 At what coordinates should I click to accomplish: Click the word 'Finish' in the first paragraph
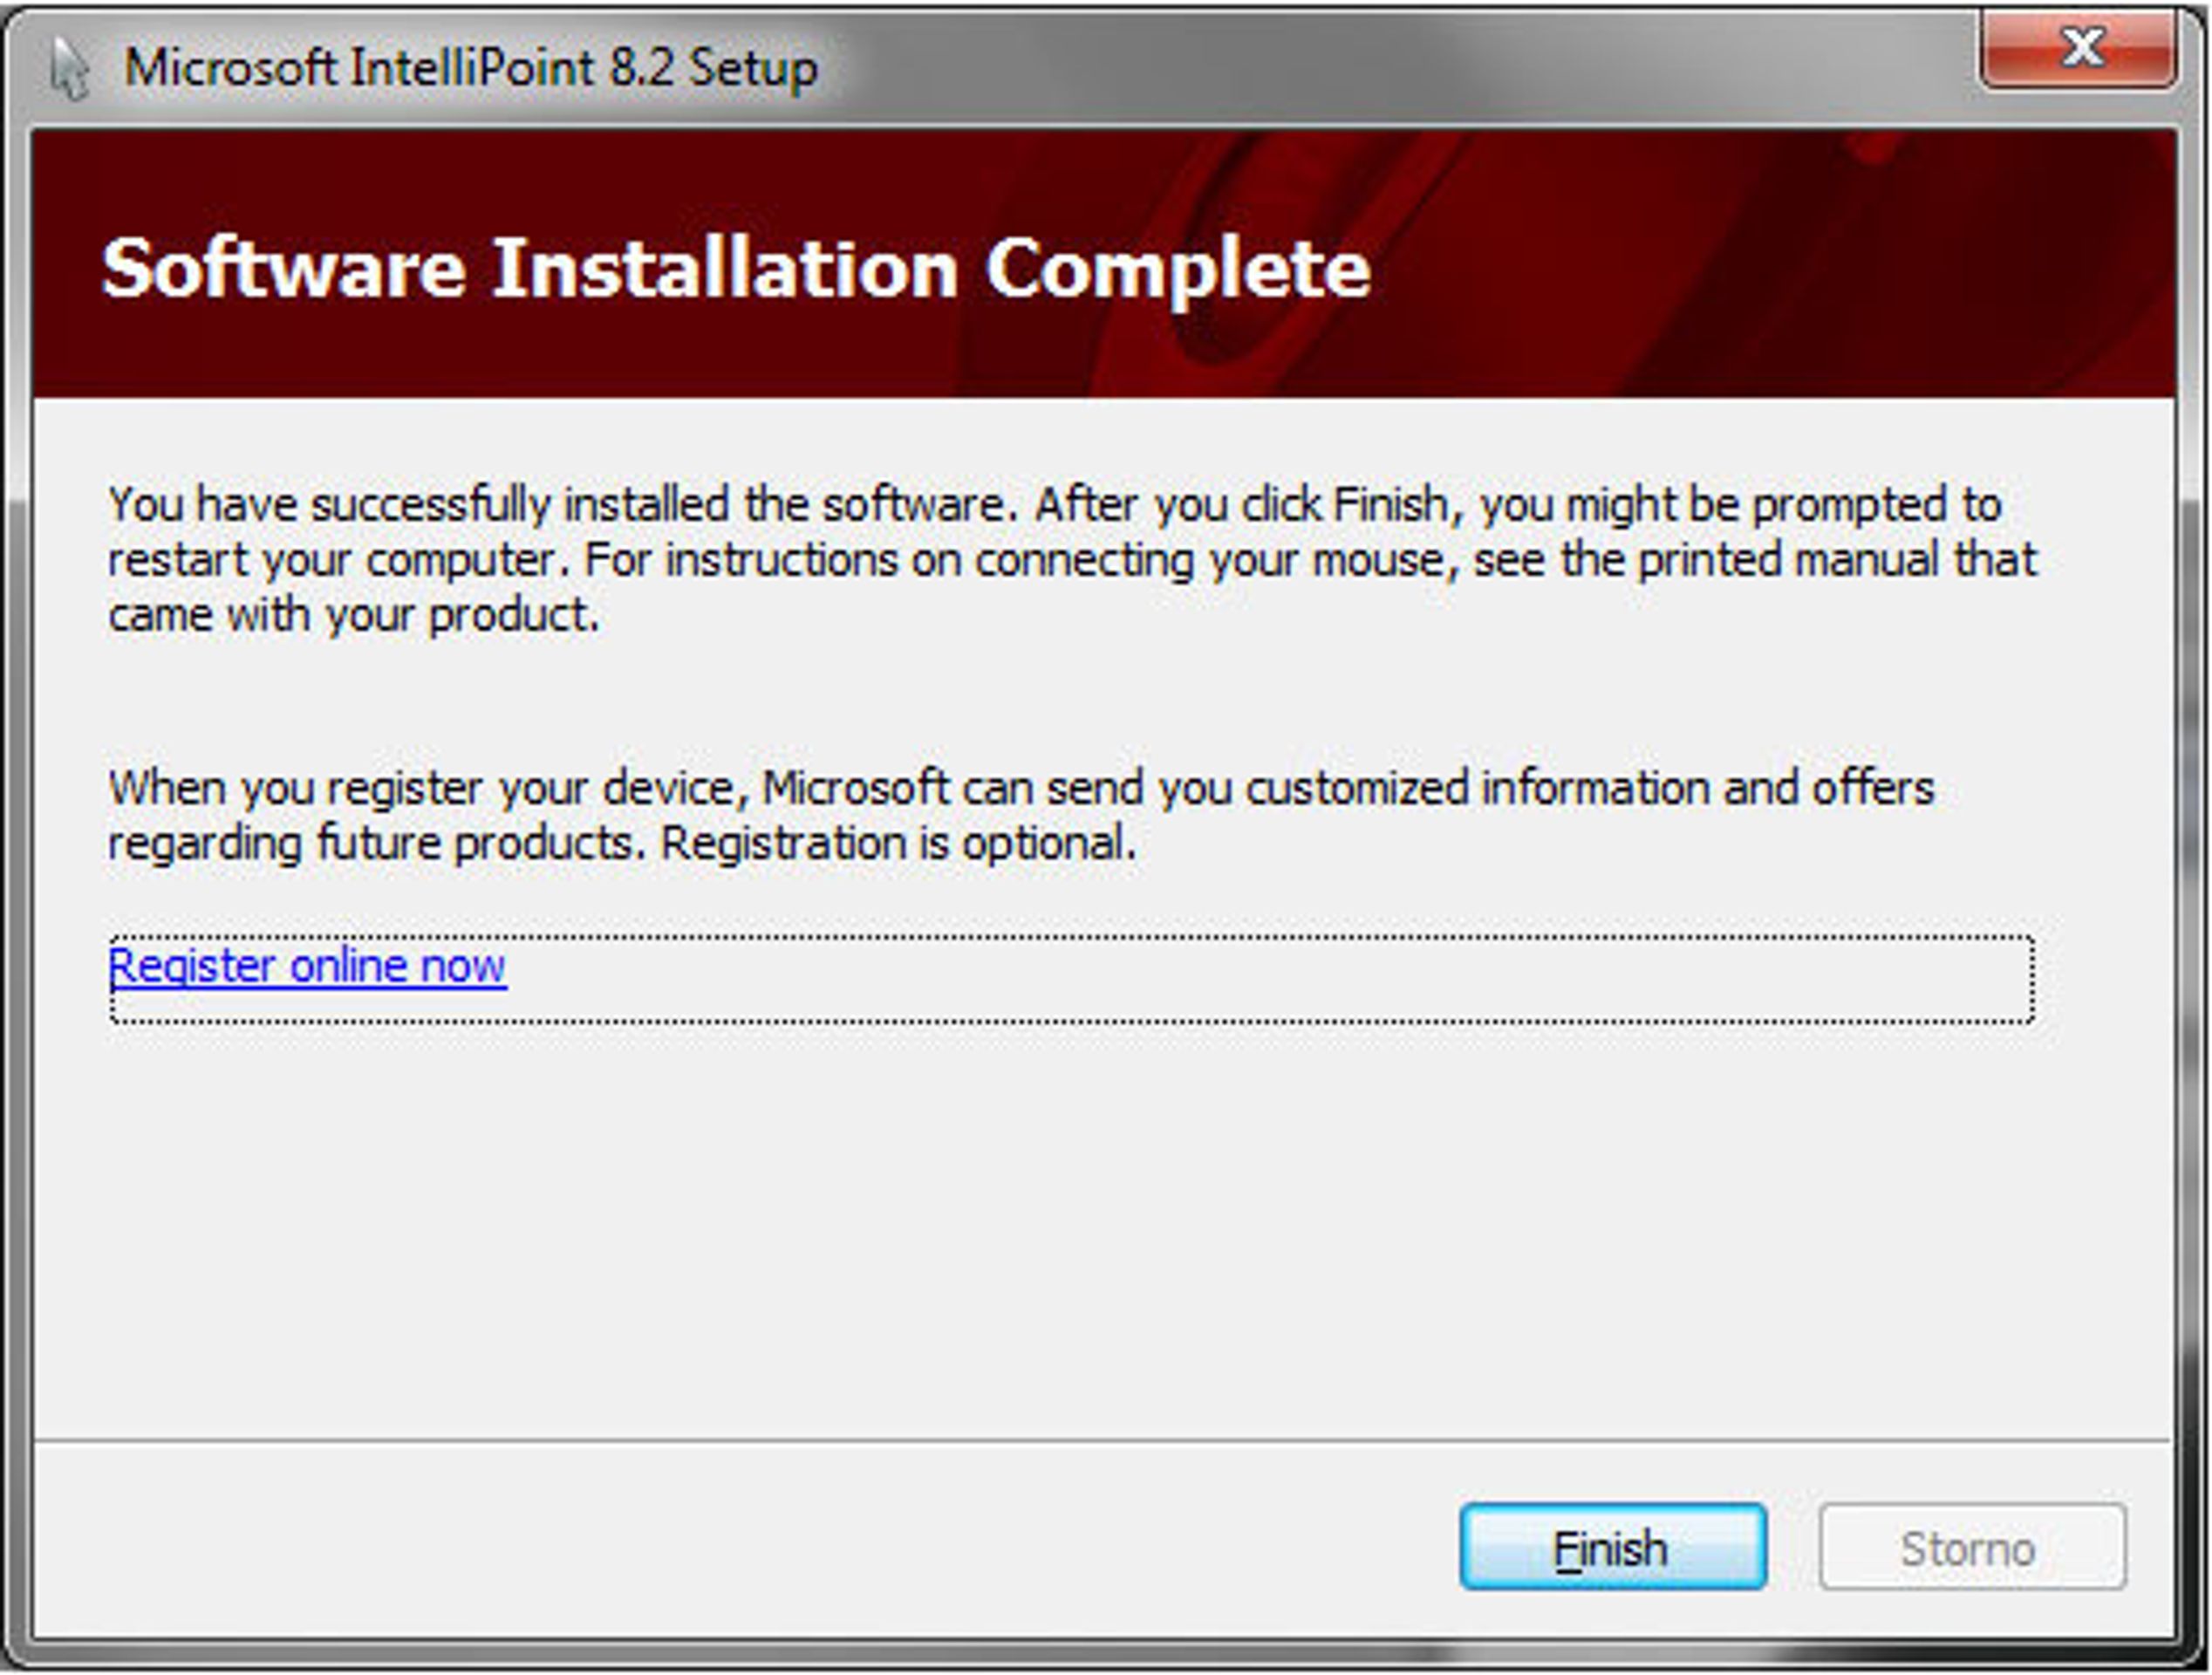click(1391, 503)
